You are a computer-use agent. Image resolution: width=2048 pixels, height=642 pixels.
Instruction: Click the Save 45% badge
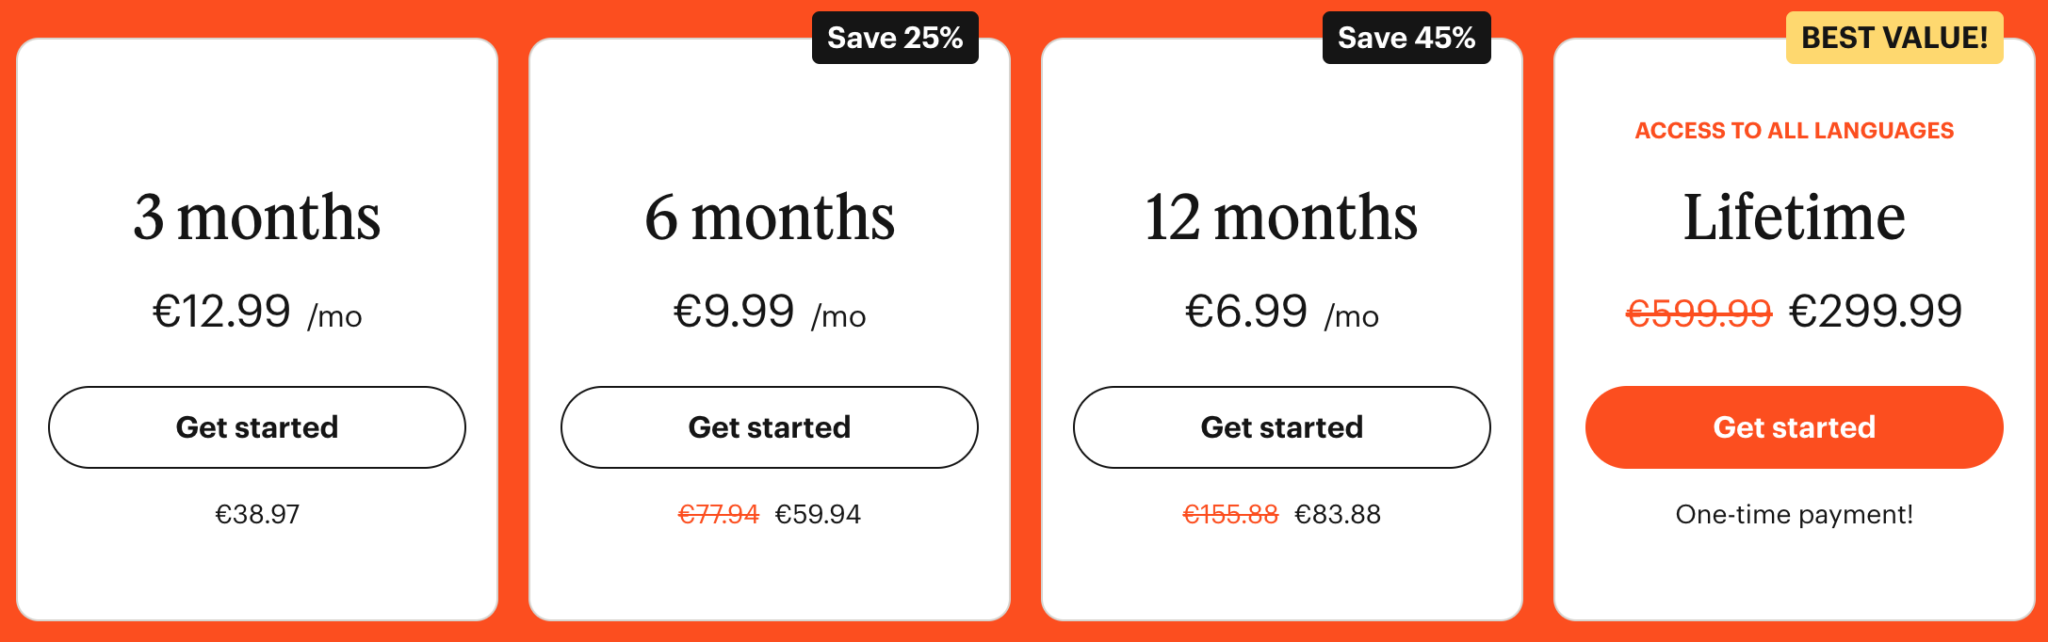pos(1406,38)
